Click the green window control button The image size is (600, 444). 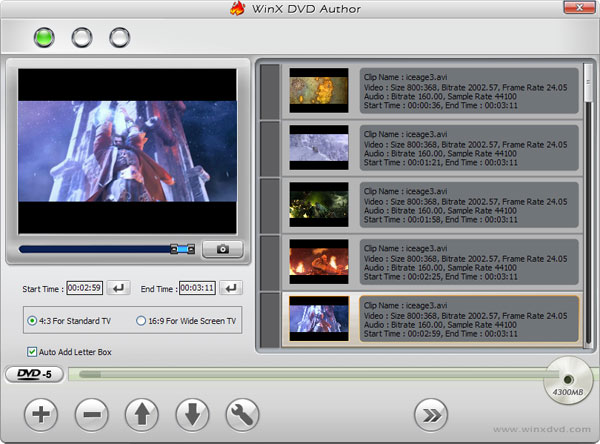tap(43, 38)
